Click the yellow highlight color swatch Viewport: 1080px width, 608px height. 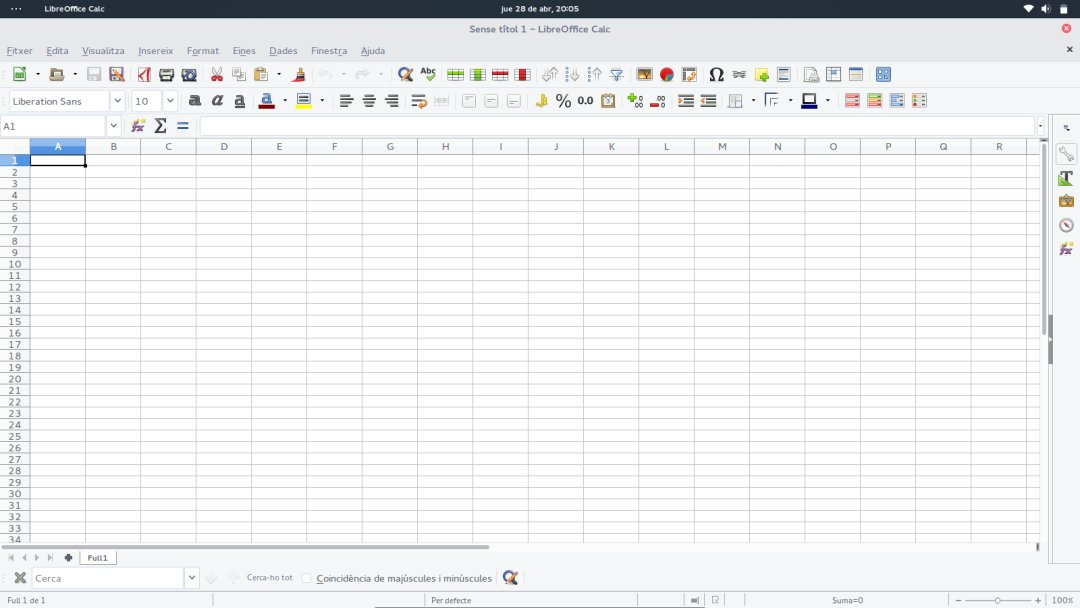[x=304, y=101]
